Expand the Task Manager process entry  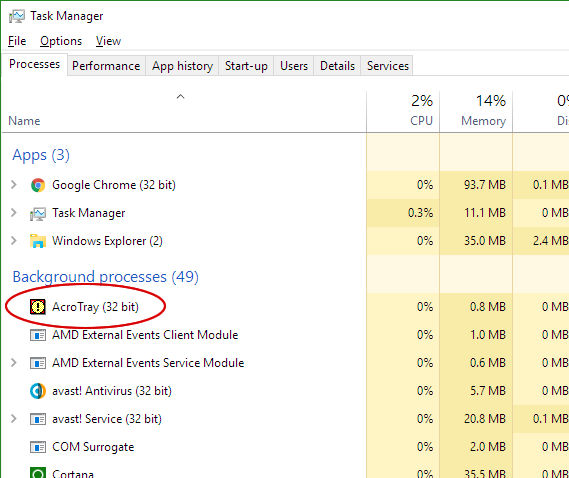click(14, 213)
